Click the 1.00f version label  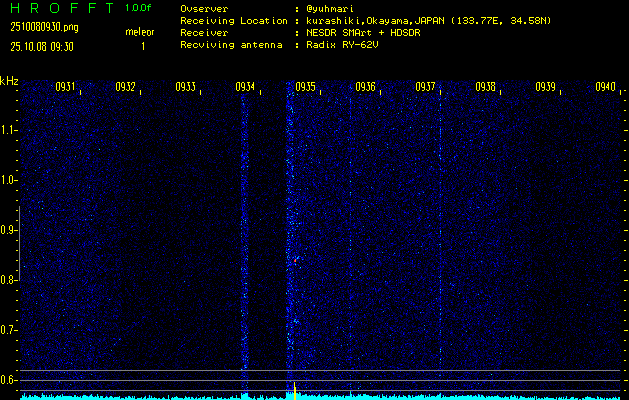pyautogui.click(x=138, y=8)
